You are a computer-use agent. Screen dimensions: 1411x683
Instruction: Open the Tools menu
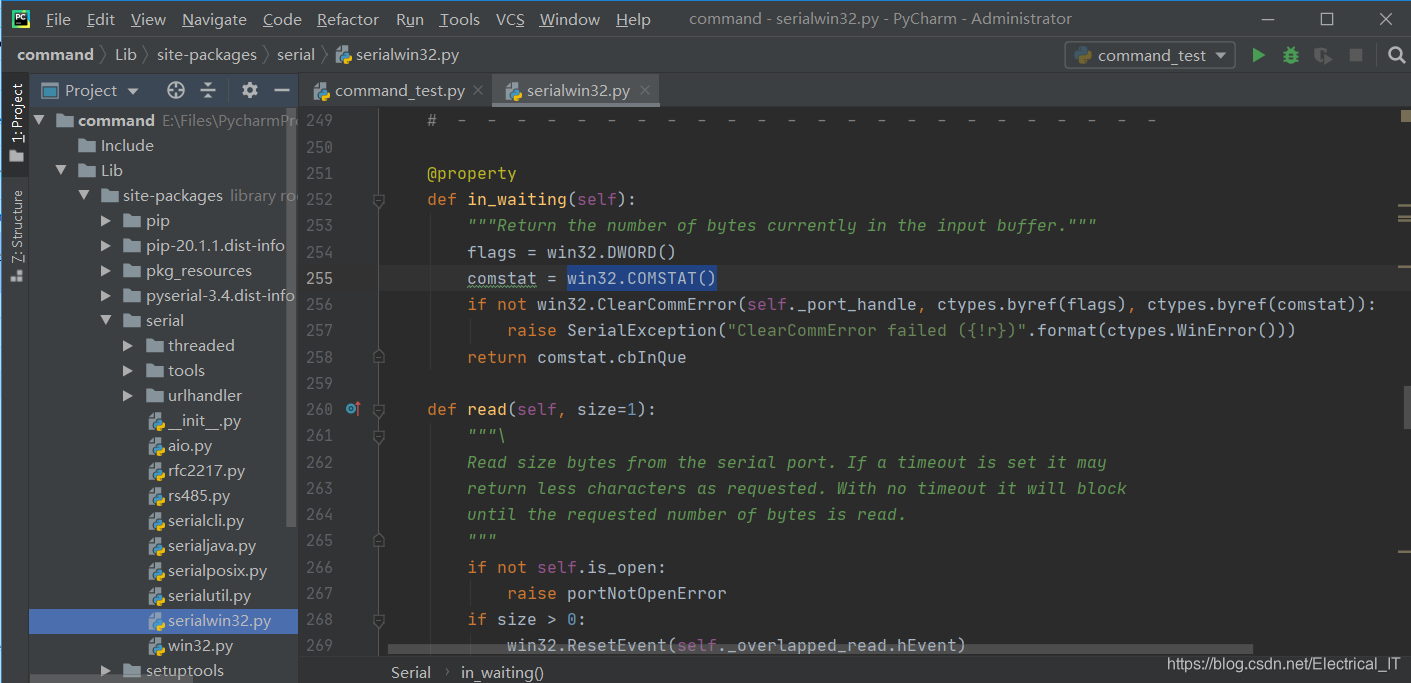460,19
